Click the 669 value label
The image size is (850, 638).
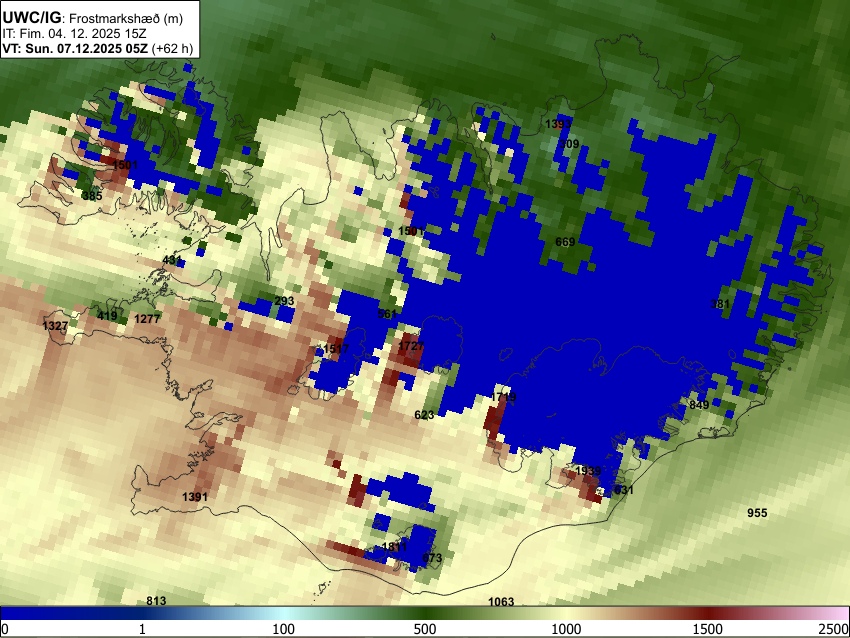pyautogui.click(x=565, y=242)
